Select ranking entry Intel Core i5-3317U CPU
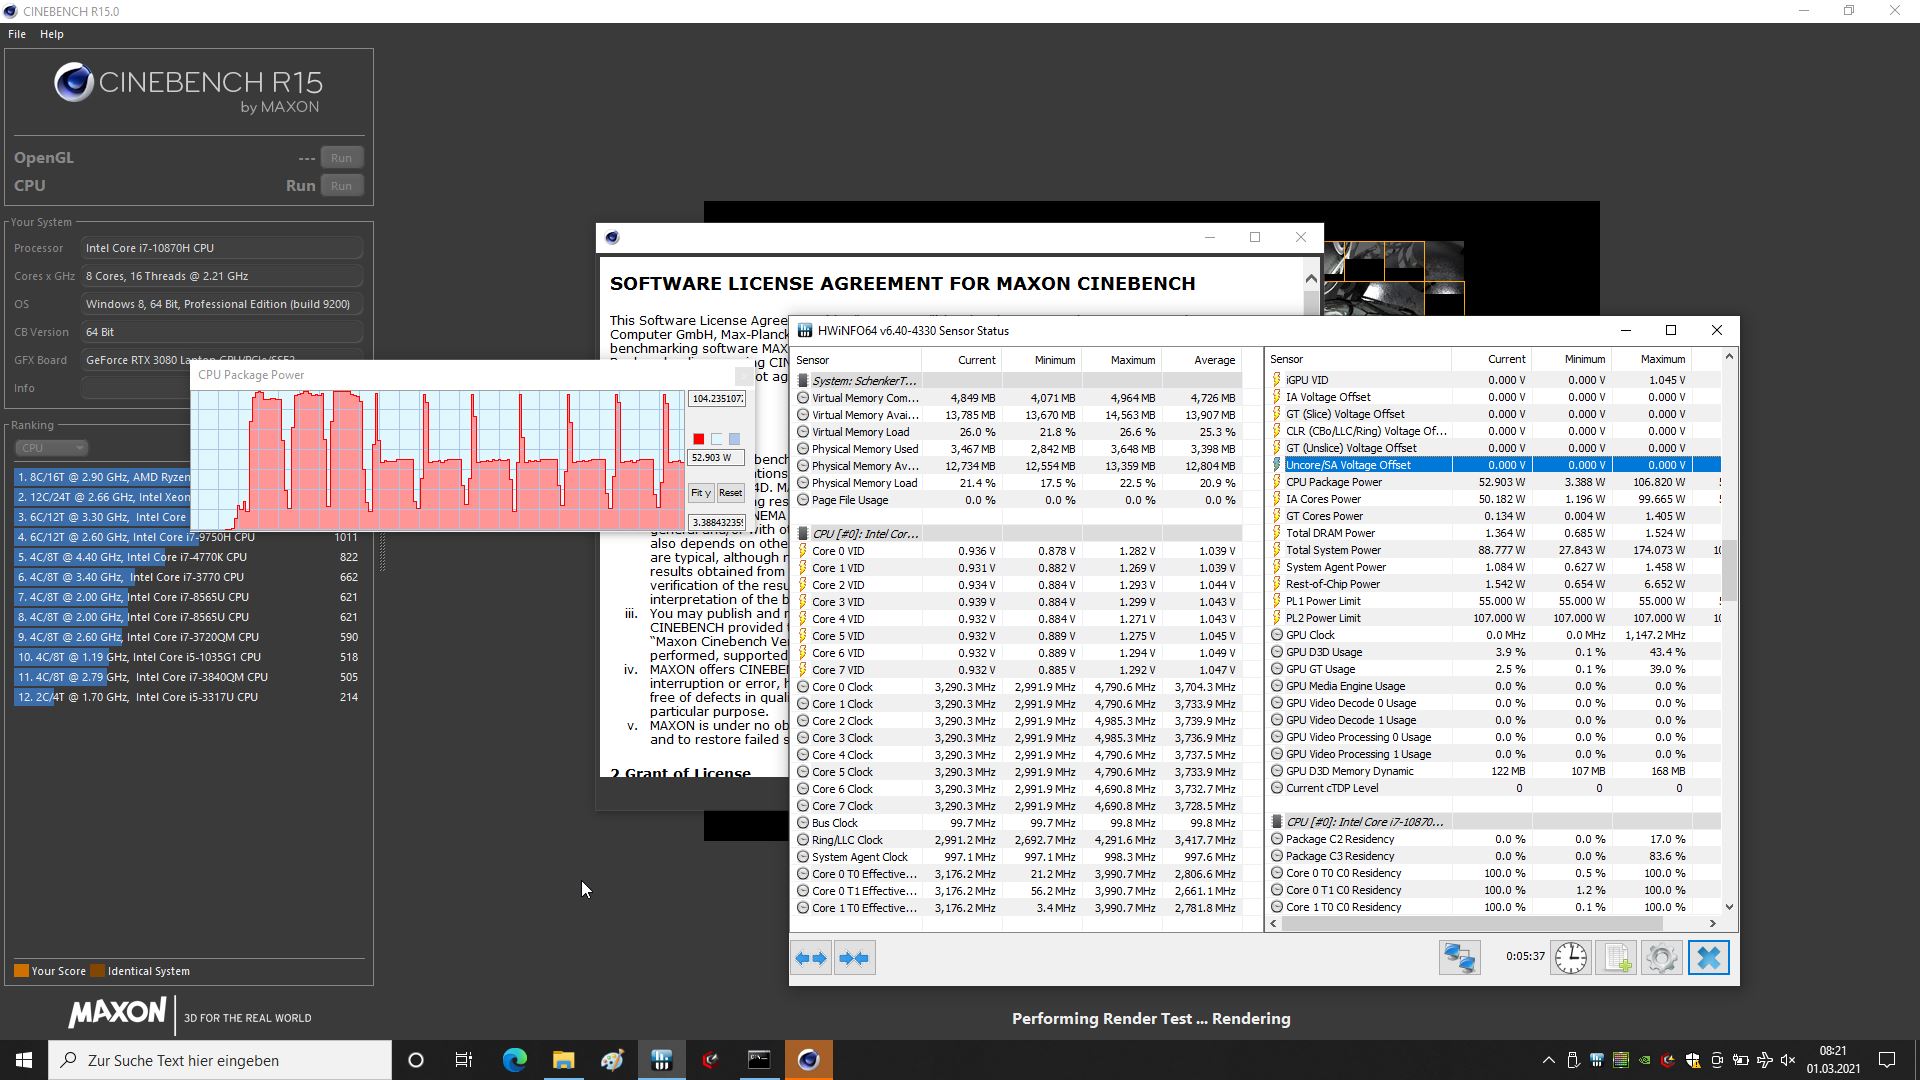This screenshot has height=1080, width=1920. click(187, 697)
